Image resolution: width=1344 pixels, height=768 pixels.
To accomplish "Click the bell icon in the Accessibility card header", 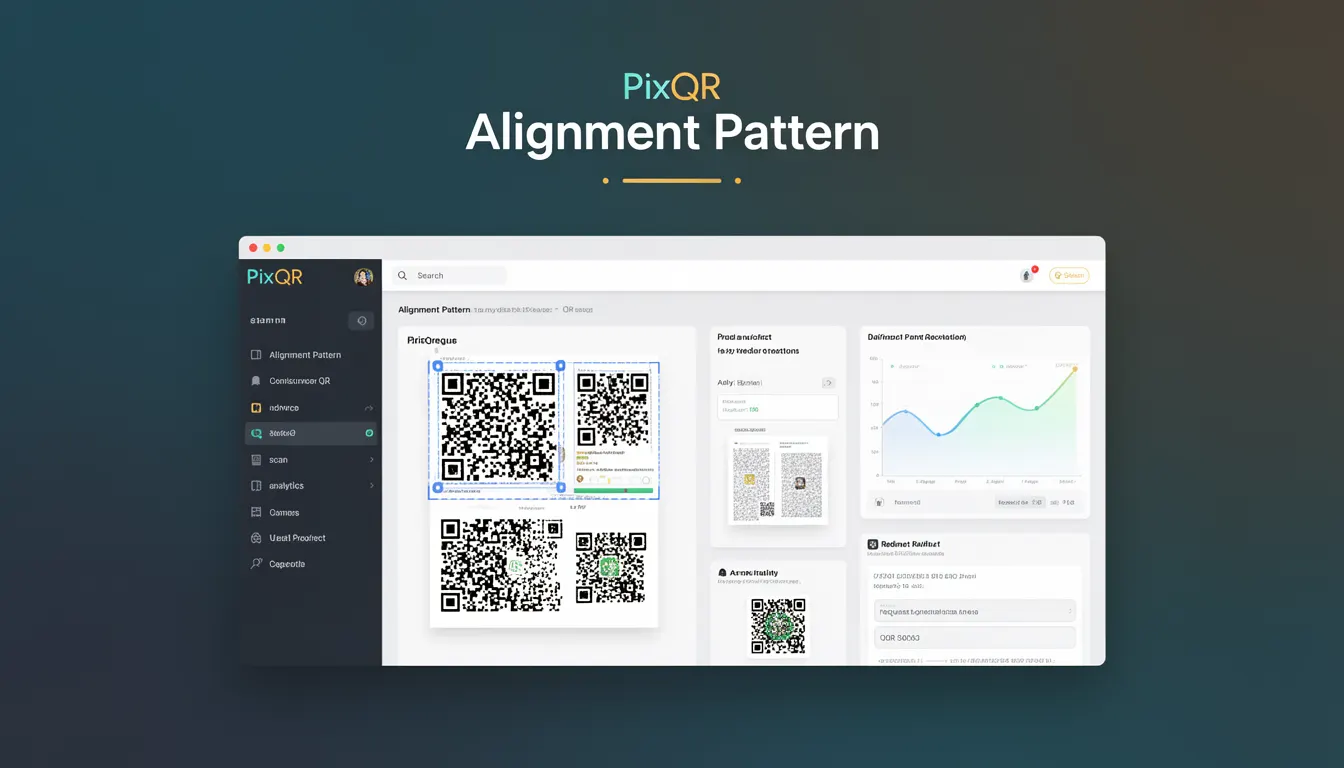I will tap(722, 573).
